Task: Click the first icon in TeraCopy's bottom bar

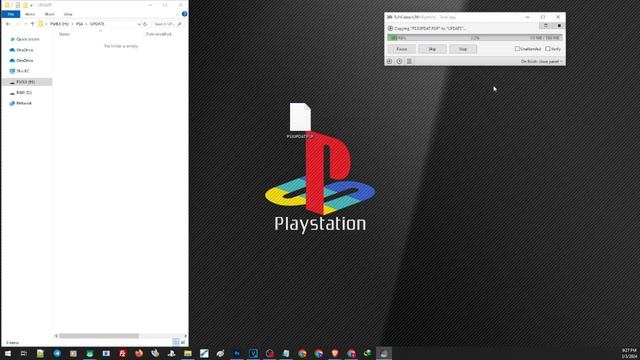Action: (389, 61)
